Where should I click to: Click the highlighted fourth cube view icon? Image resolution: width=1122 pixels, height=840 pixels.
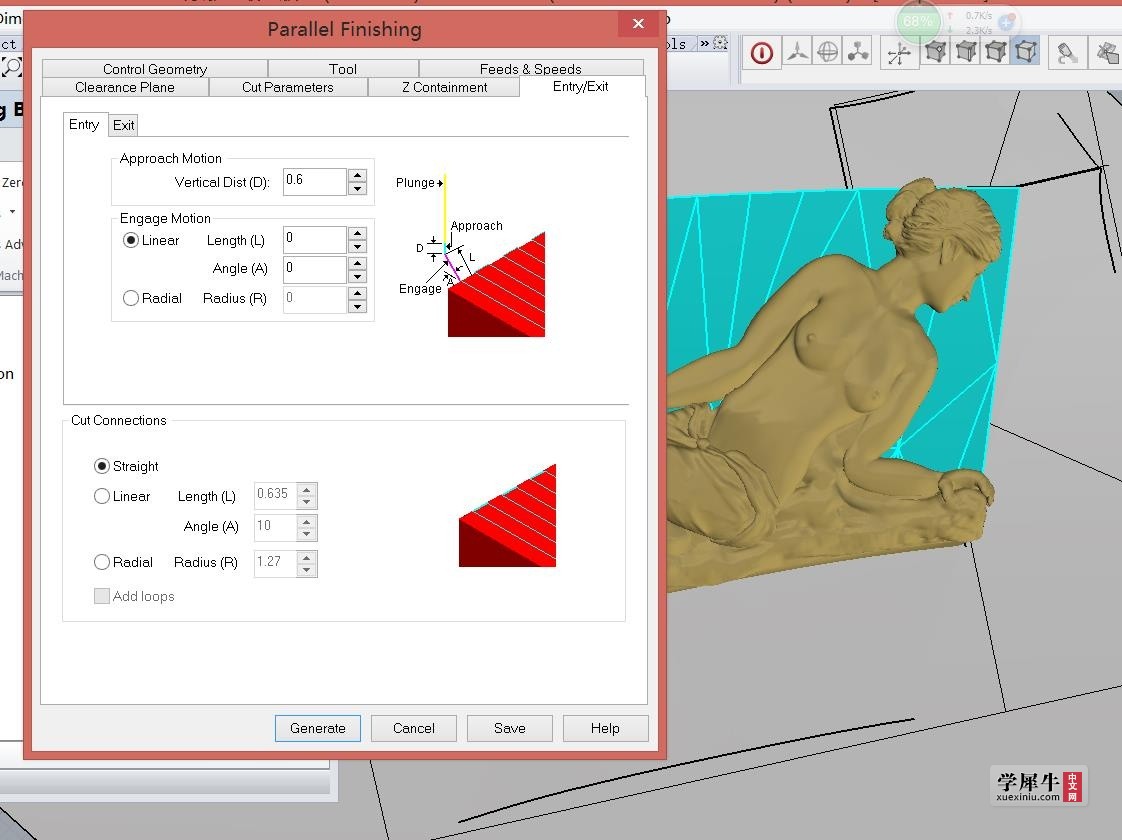(x=1025, y=52)
